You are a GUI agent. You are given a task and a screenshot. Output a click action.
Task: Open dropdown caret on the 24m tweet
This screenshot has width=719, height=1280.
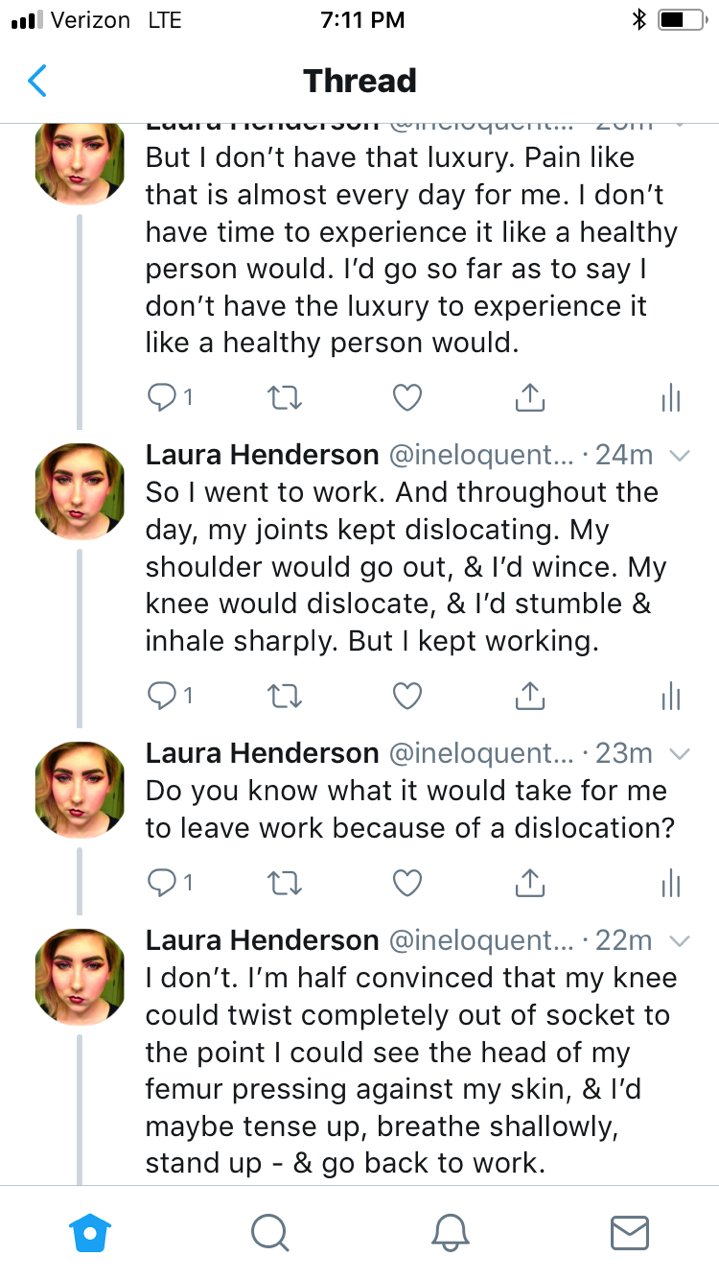coord(679,456)
